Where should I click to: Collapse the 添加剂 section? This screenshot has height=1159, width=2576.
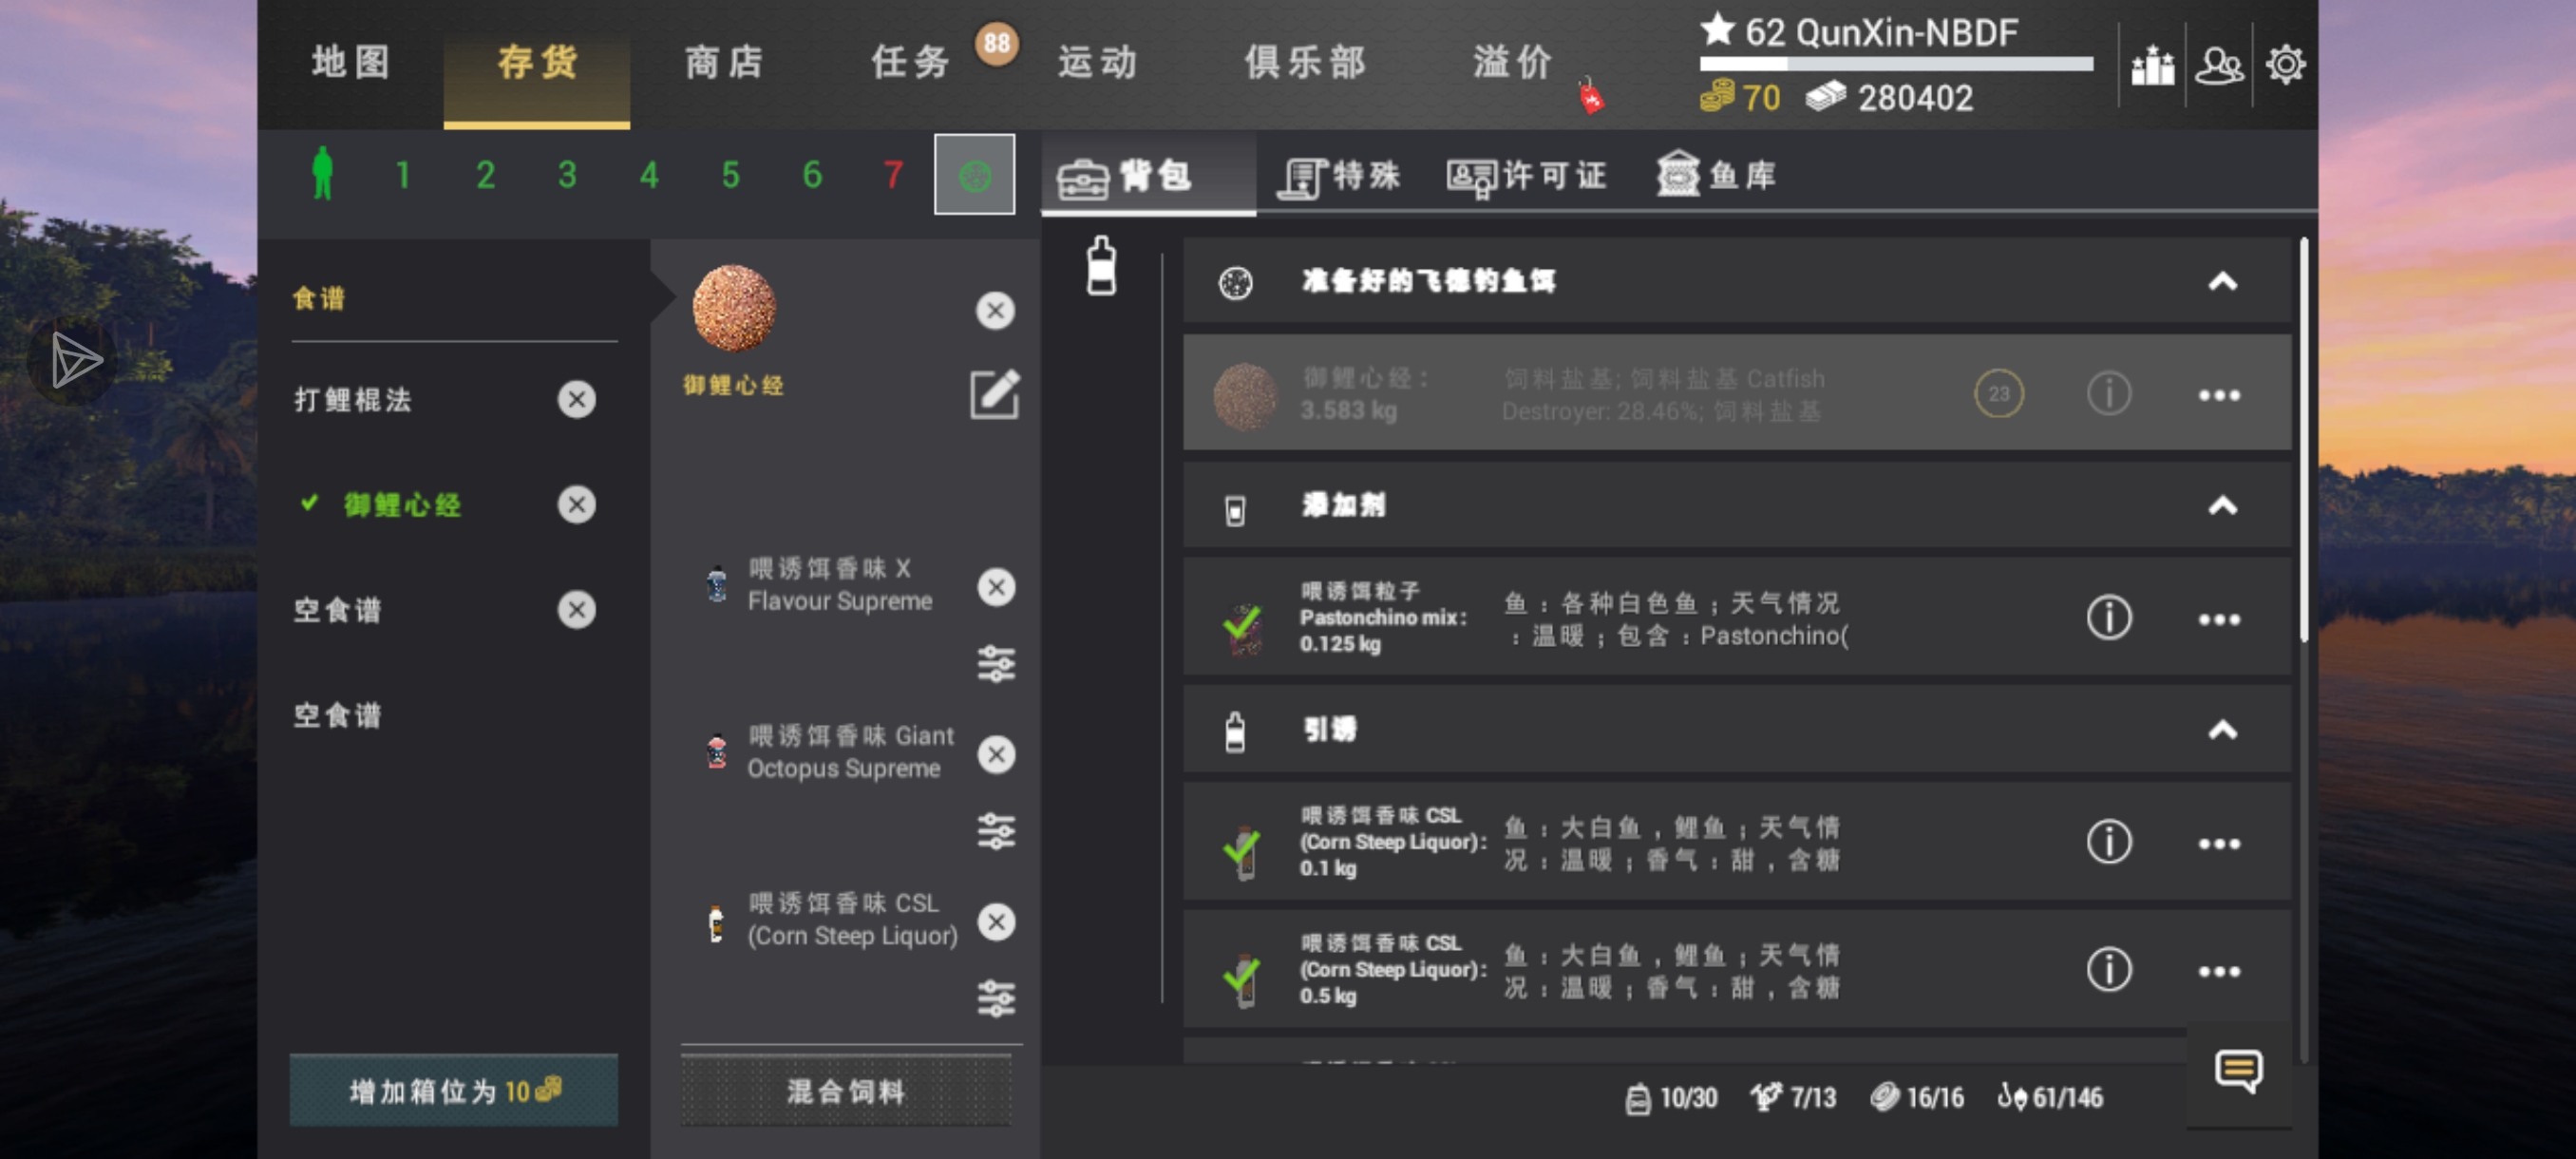pos(2222,506)
